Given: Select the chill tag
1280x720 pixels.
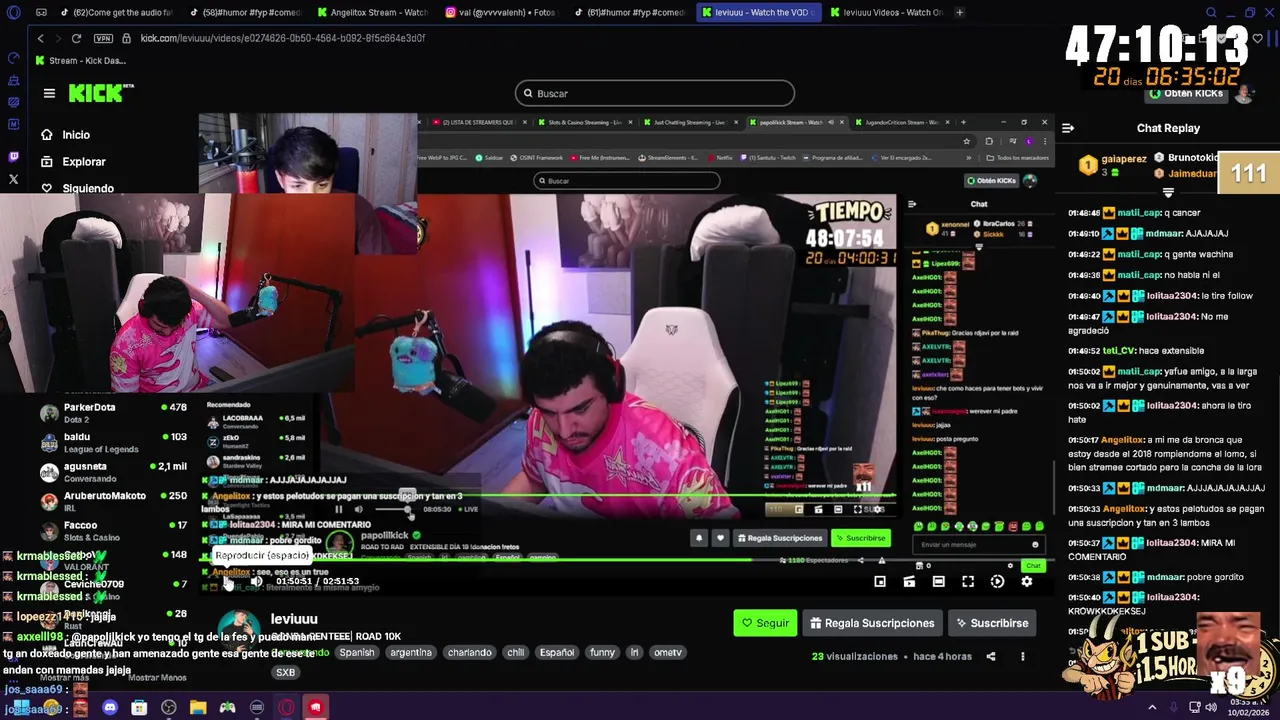Looking at the screenshot, I should click(515, 652).
